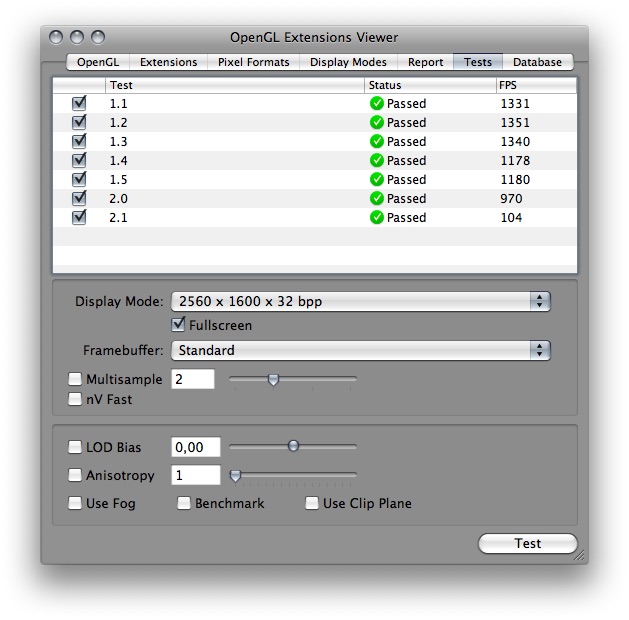The height and width of the screenshot is (620, 629).
Task: Switch to the OpenGL tab
Action: (98, 62)
